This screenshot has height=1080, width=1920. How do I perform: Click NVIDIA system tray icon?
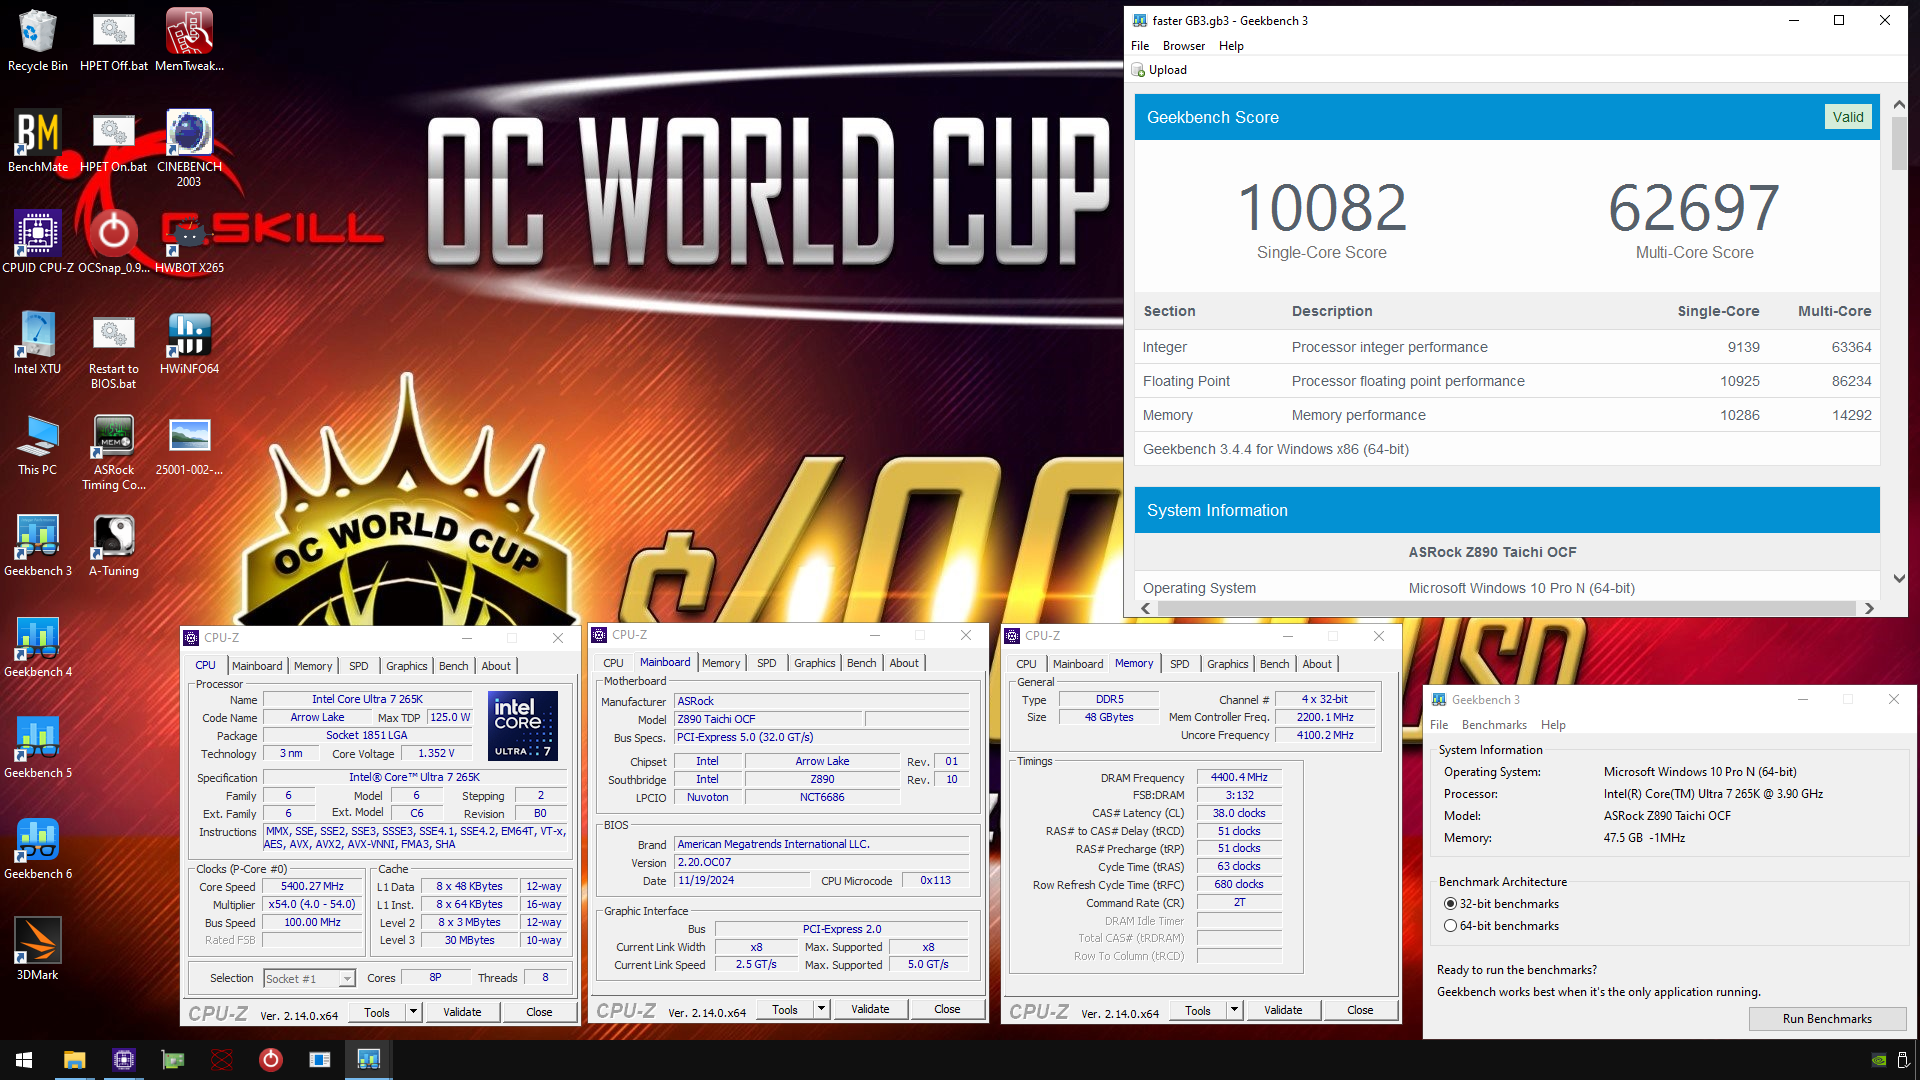pyautogui.click(x=1879, y=1061)
